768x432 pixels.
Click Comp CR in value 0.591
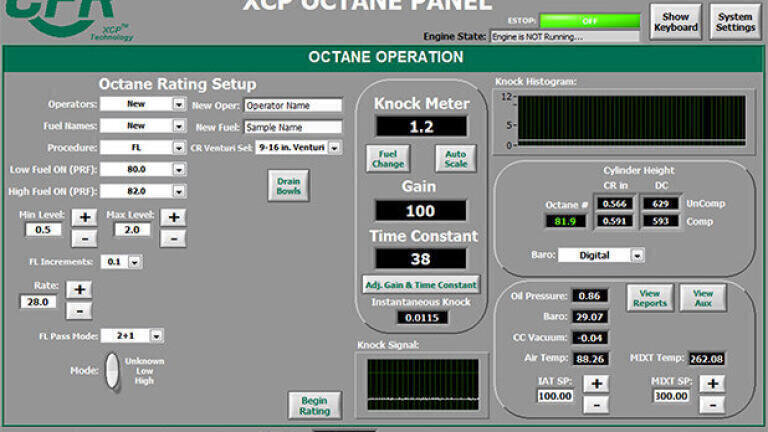614,221
